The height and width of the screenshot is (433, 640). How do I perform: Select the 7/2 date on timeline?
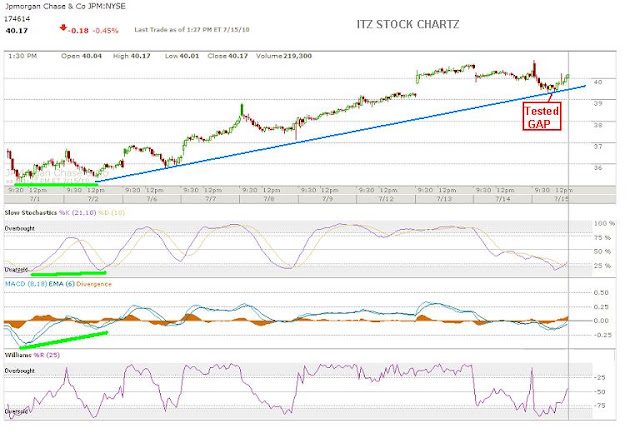[93, 199]
